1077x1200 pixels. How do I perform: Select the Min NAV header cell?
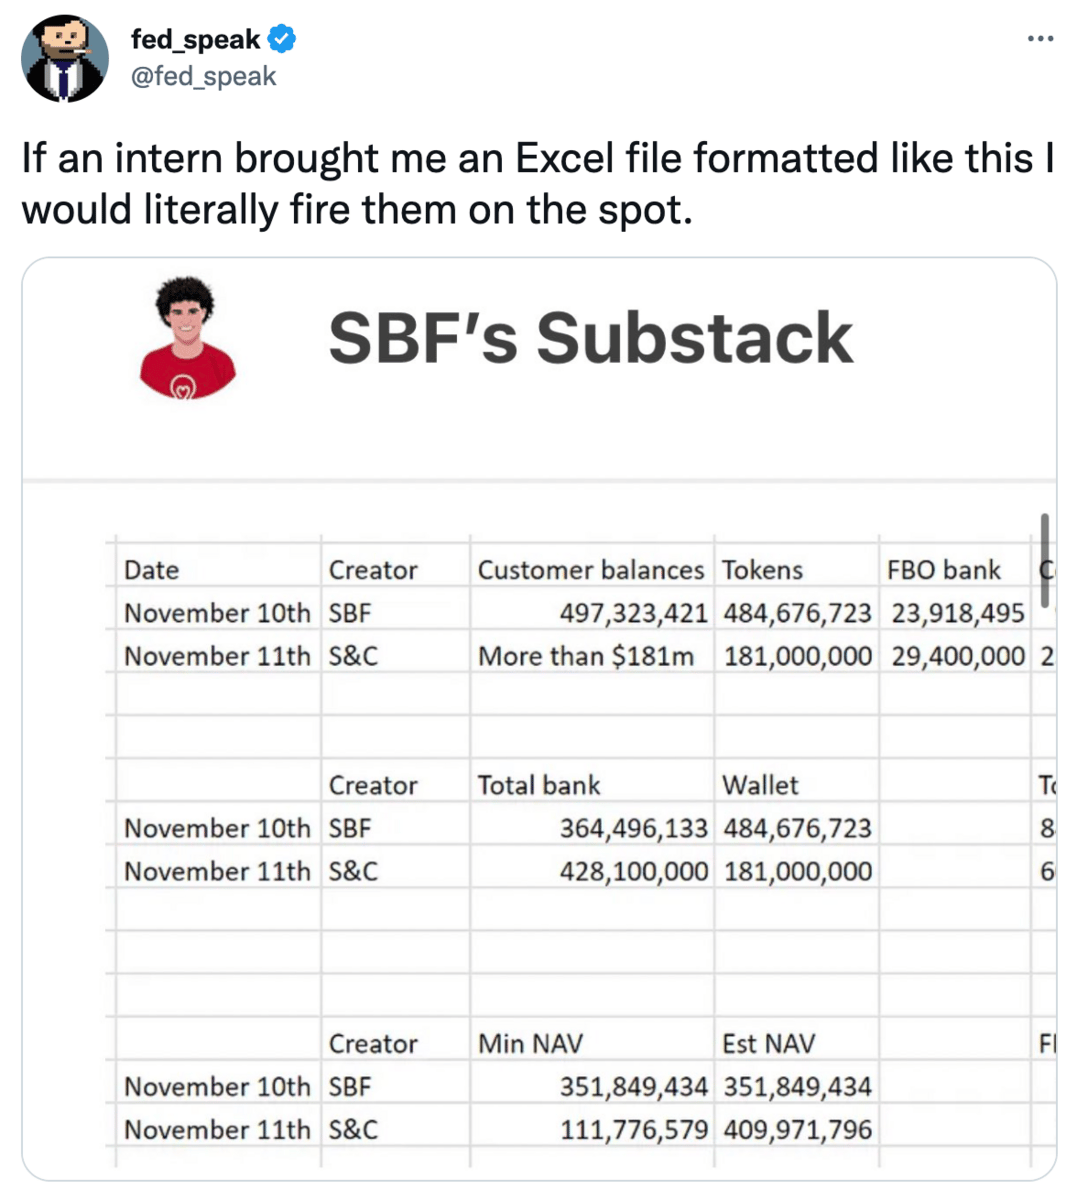pyautogui.click(x=592, y=1043)
